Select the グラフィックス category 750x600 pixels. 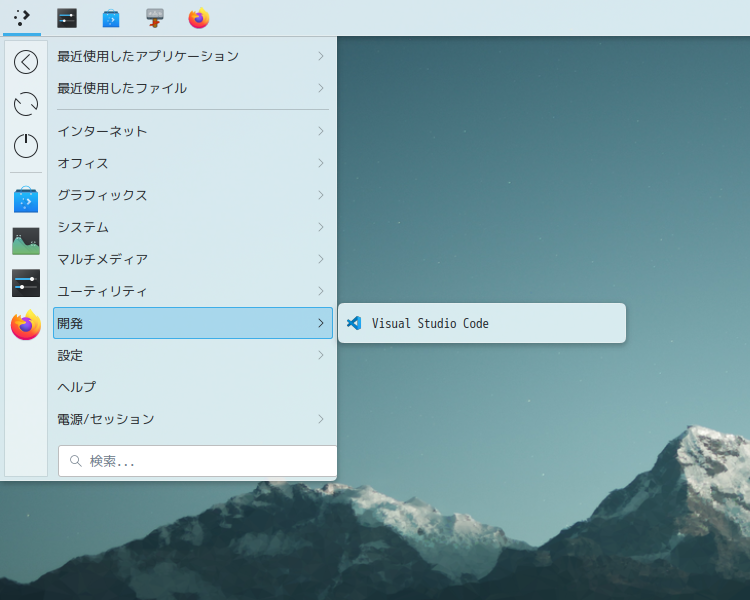[193, 195]
